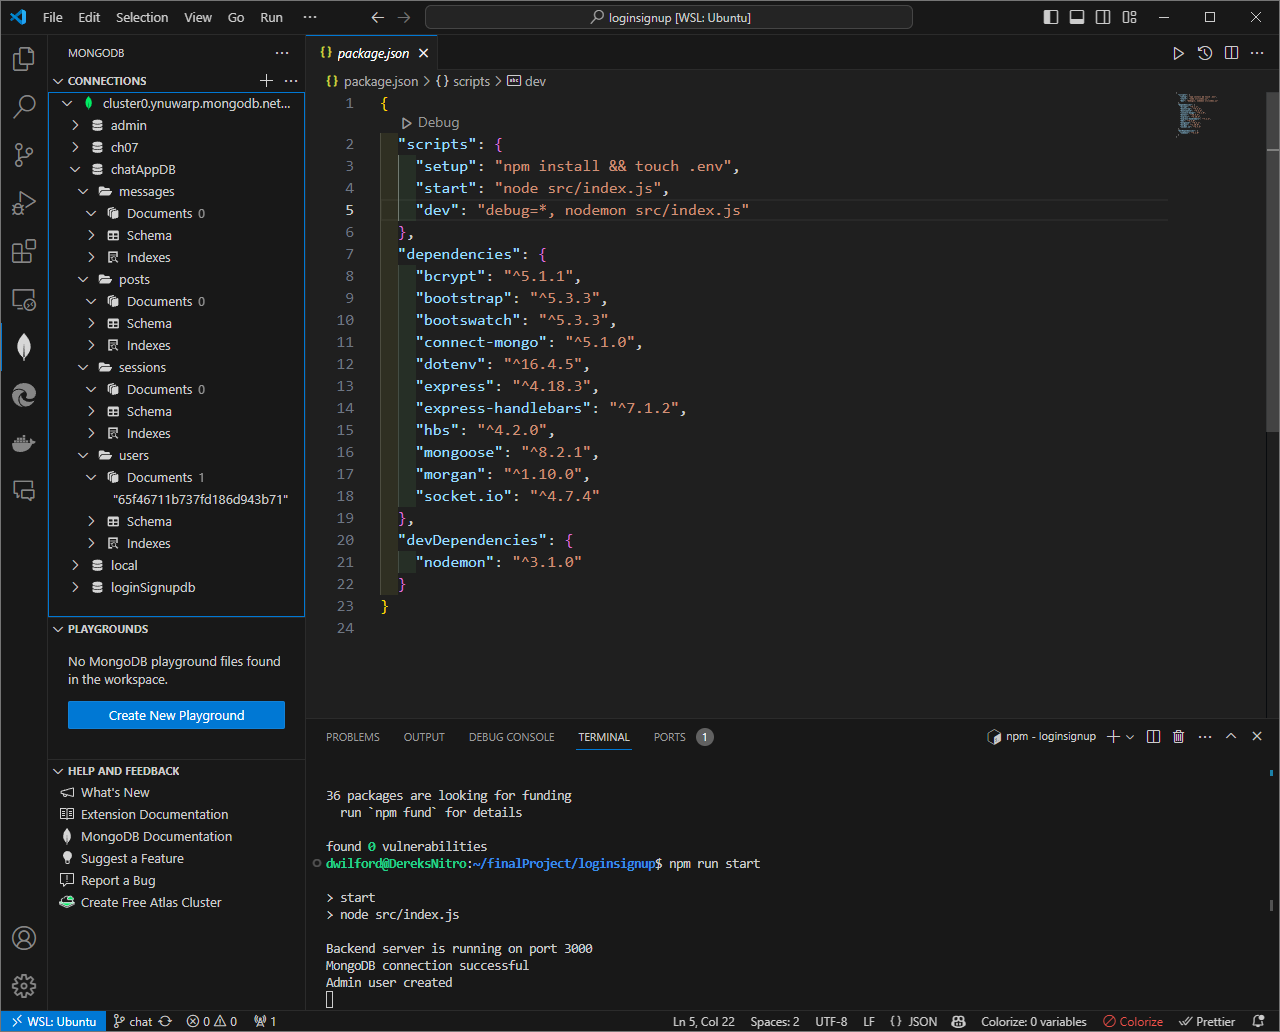Click the Prettier status bar item
Viewport: 1280px width, 1032px height.
[x=1207, y=1021]
